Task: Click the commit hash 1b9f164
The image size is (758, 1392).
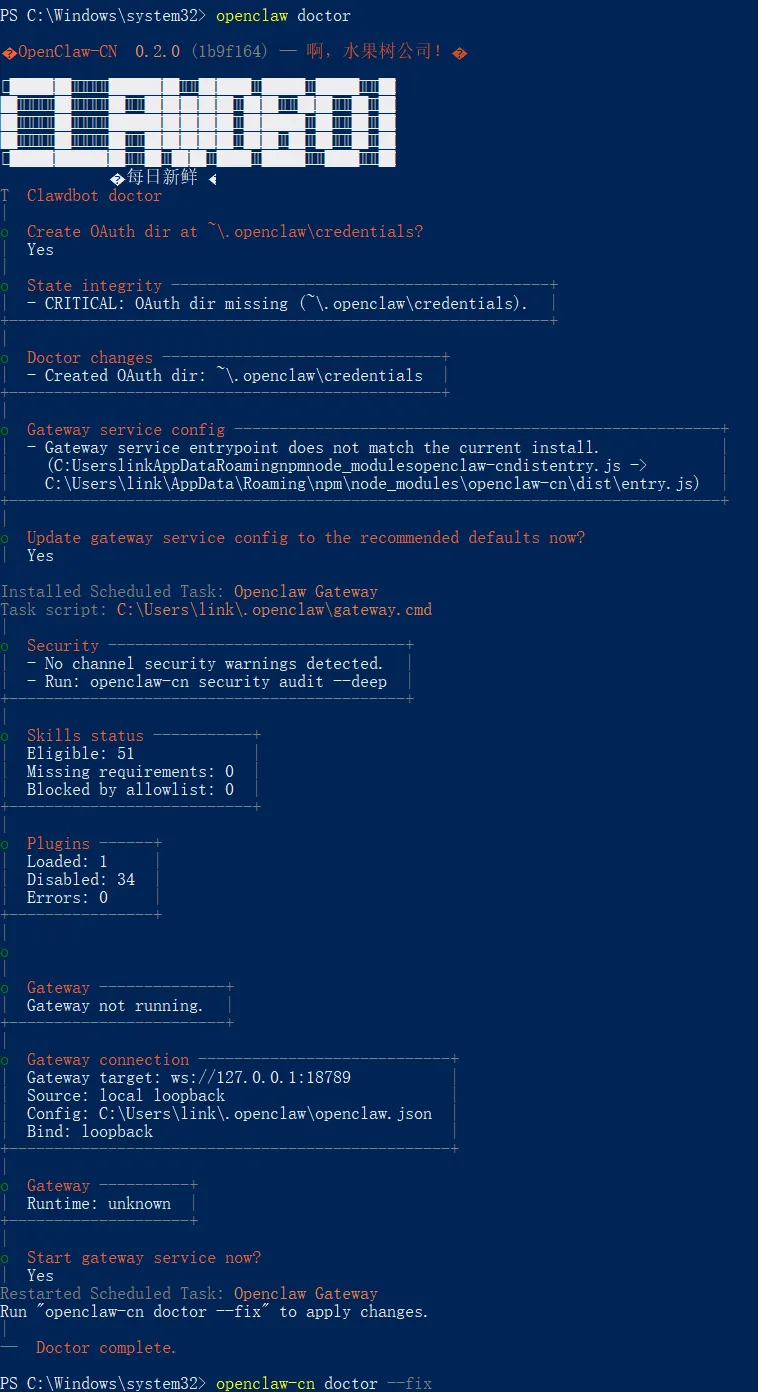Action: pyautogui.click(x=228, y=51)
